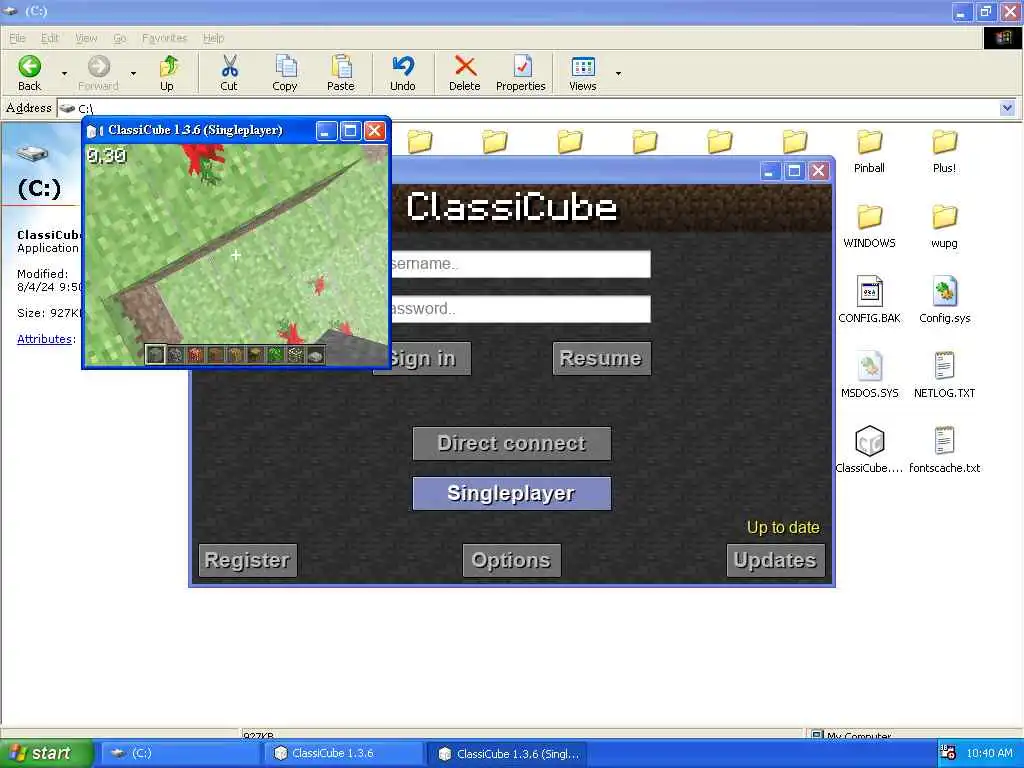Screen dimensions: 1024x768
Task: Select the slab block in hotbar
Action: click(315, 355)
